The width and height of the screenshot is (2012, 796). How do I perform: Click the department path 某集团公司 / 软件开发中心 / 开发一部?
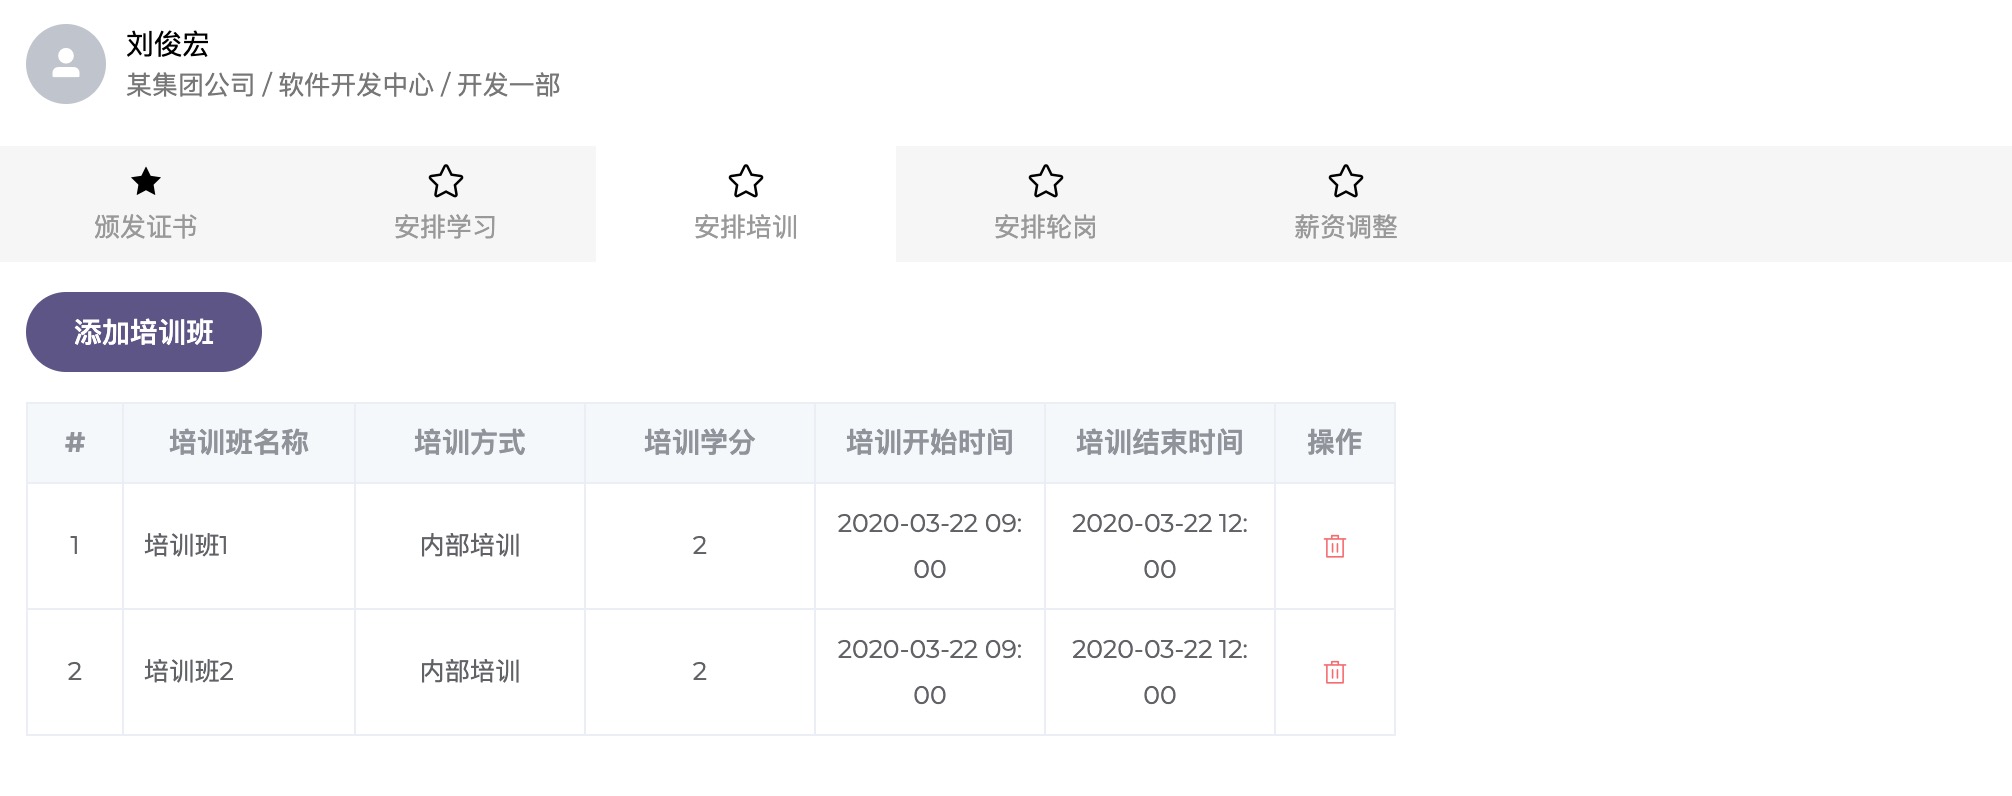343,85
